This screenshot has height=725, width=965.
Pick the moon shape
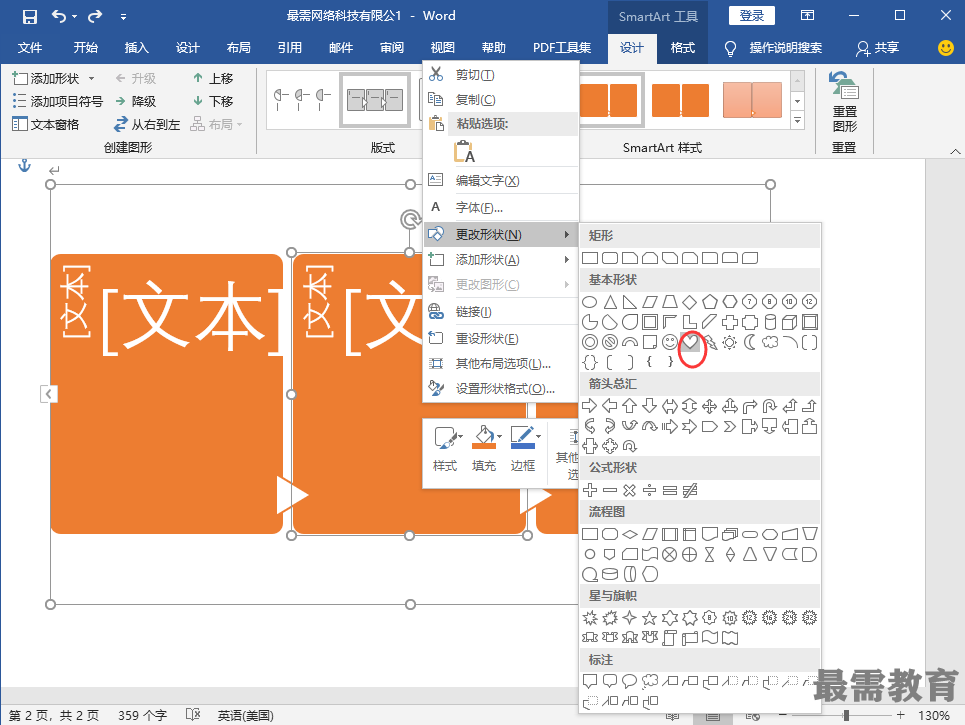coord(750,342)
